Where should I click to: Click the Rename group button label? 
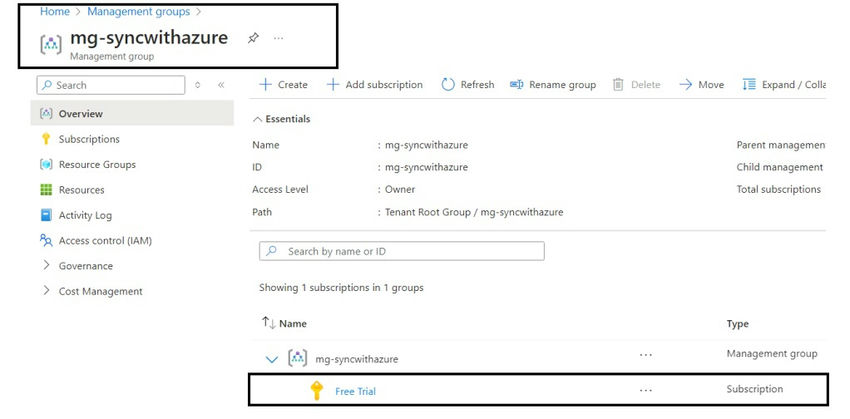(x=562, y=85)
